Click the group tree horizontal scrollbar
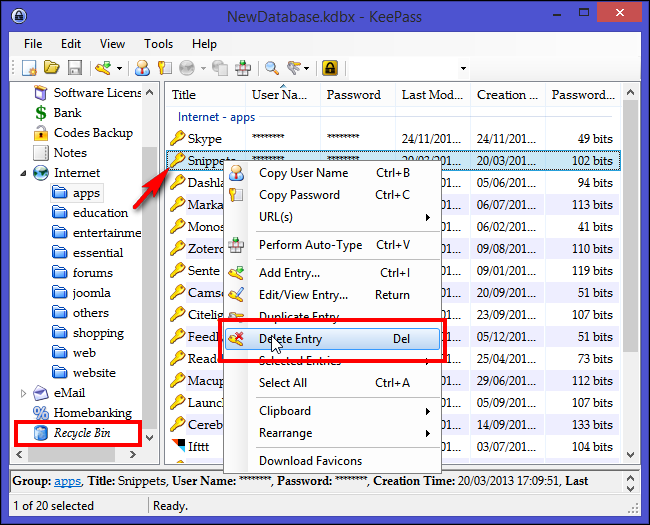Viewport: 650px width, 525px height. click(71, 455)
